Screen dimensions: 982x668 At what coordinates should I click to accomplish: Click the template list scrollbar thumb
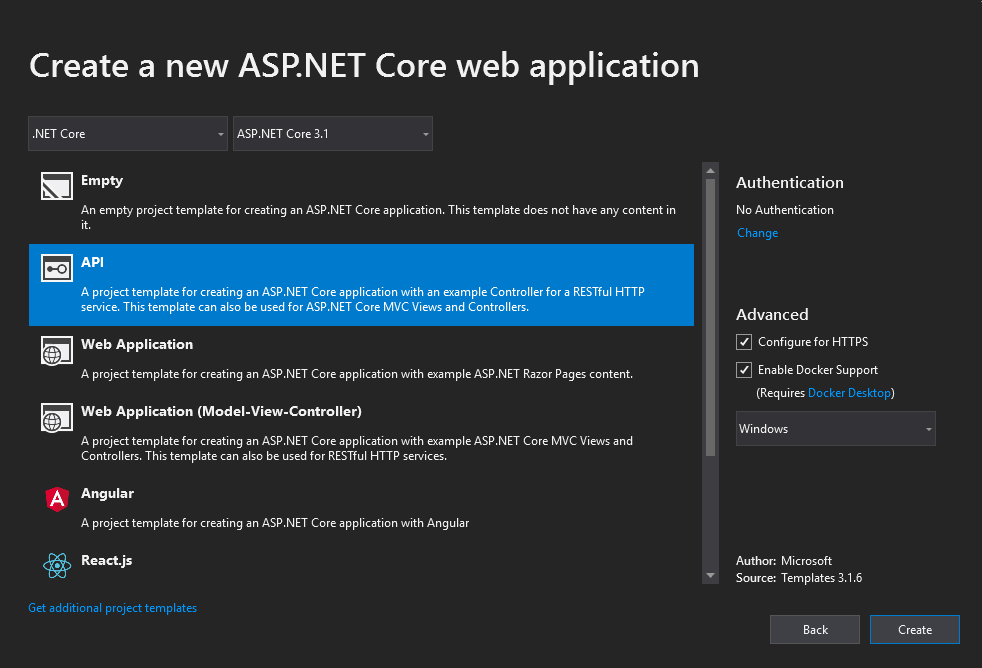tap(710, 317)
